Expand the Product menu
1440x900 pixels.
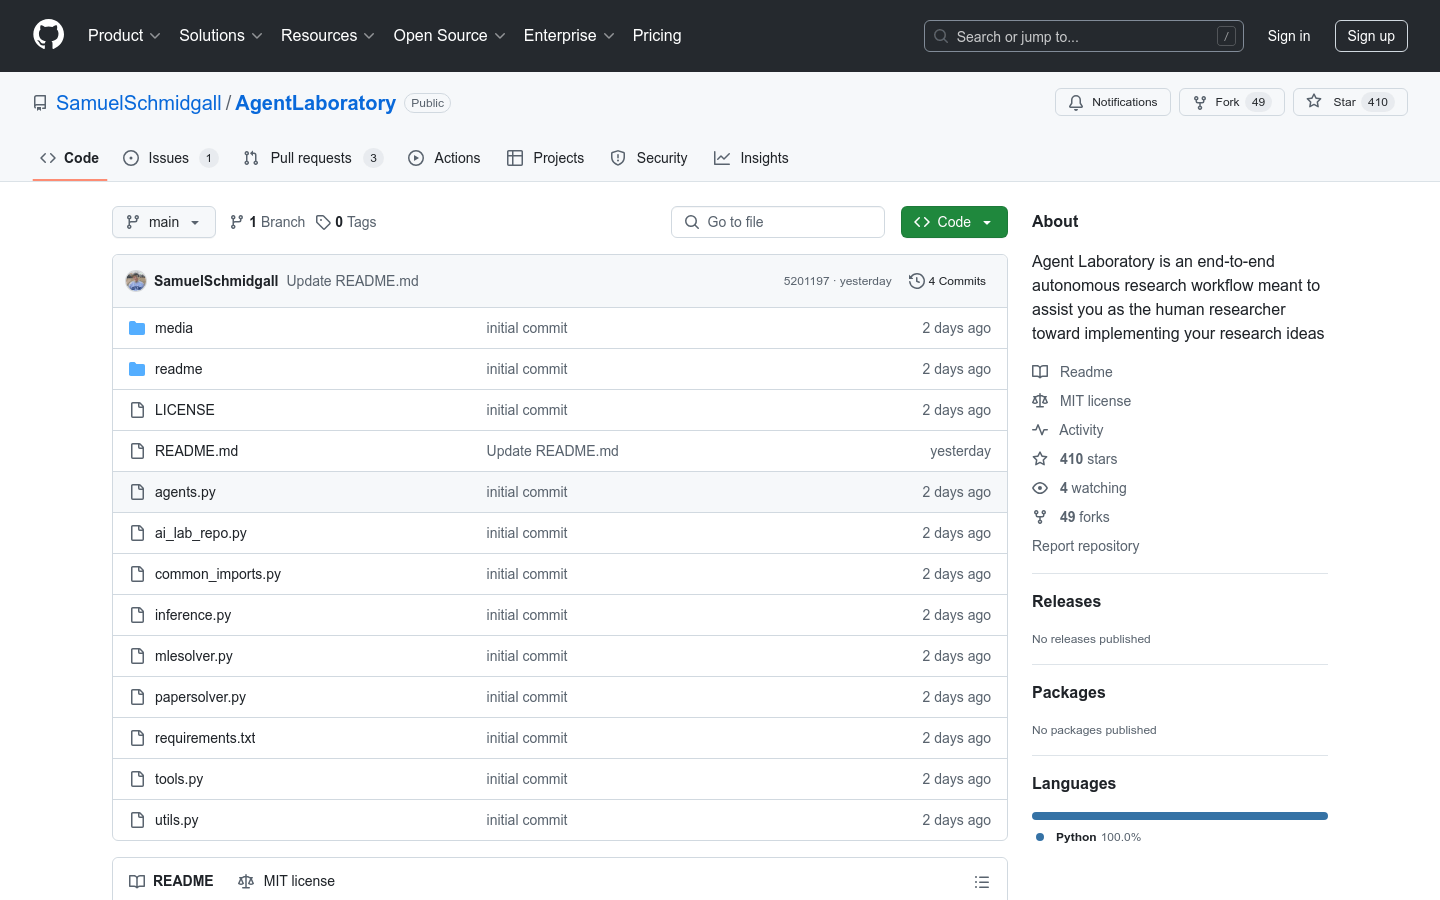pos(124,35)
